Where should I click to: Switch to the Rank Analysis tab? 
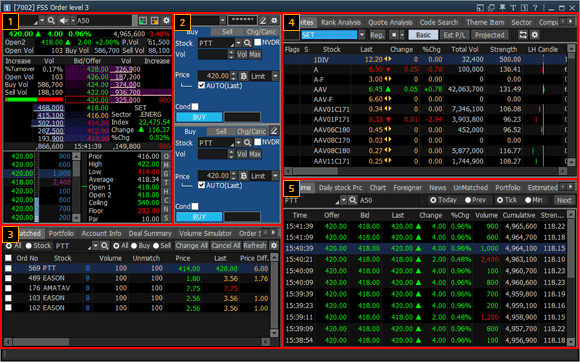coord(341,23)
